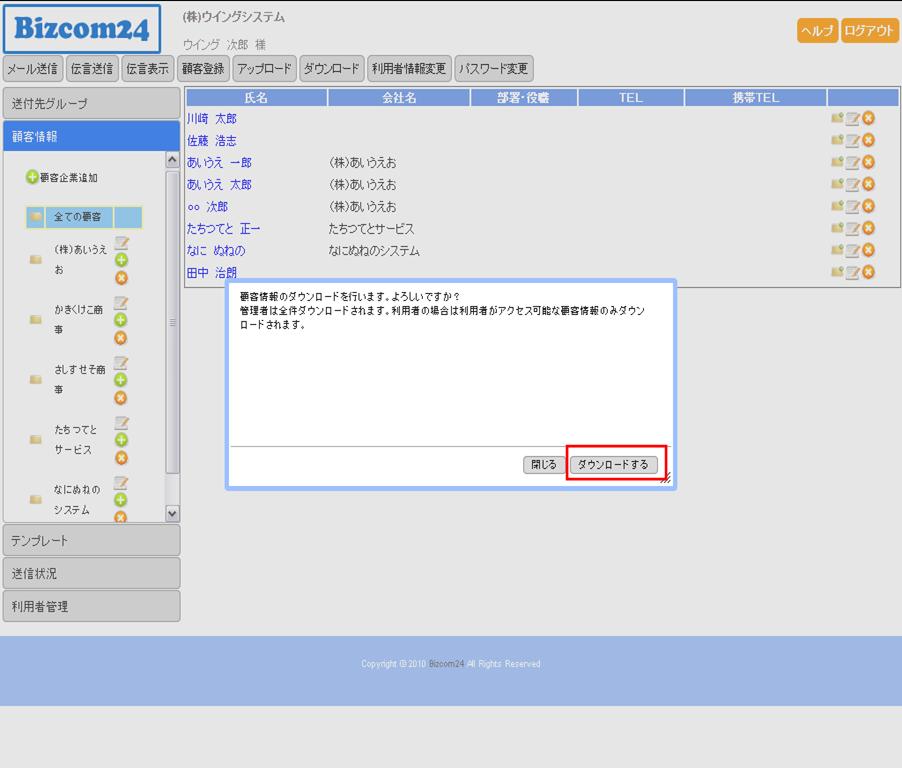Click folder-add icon in あいうえ 一郎 row

[x=836, y=163]
